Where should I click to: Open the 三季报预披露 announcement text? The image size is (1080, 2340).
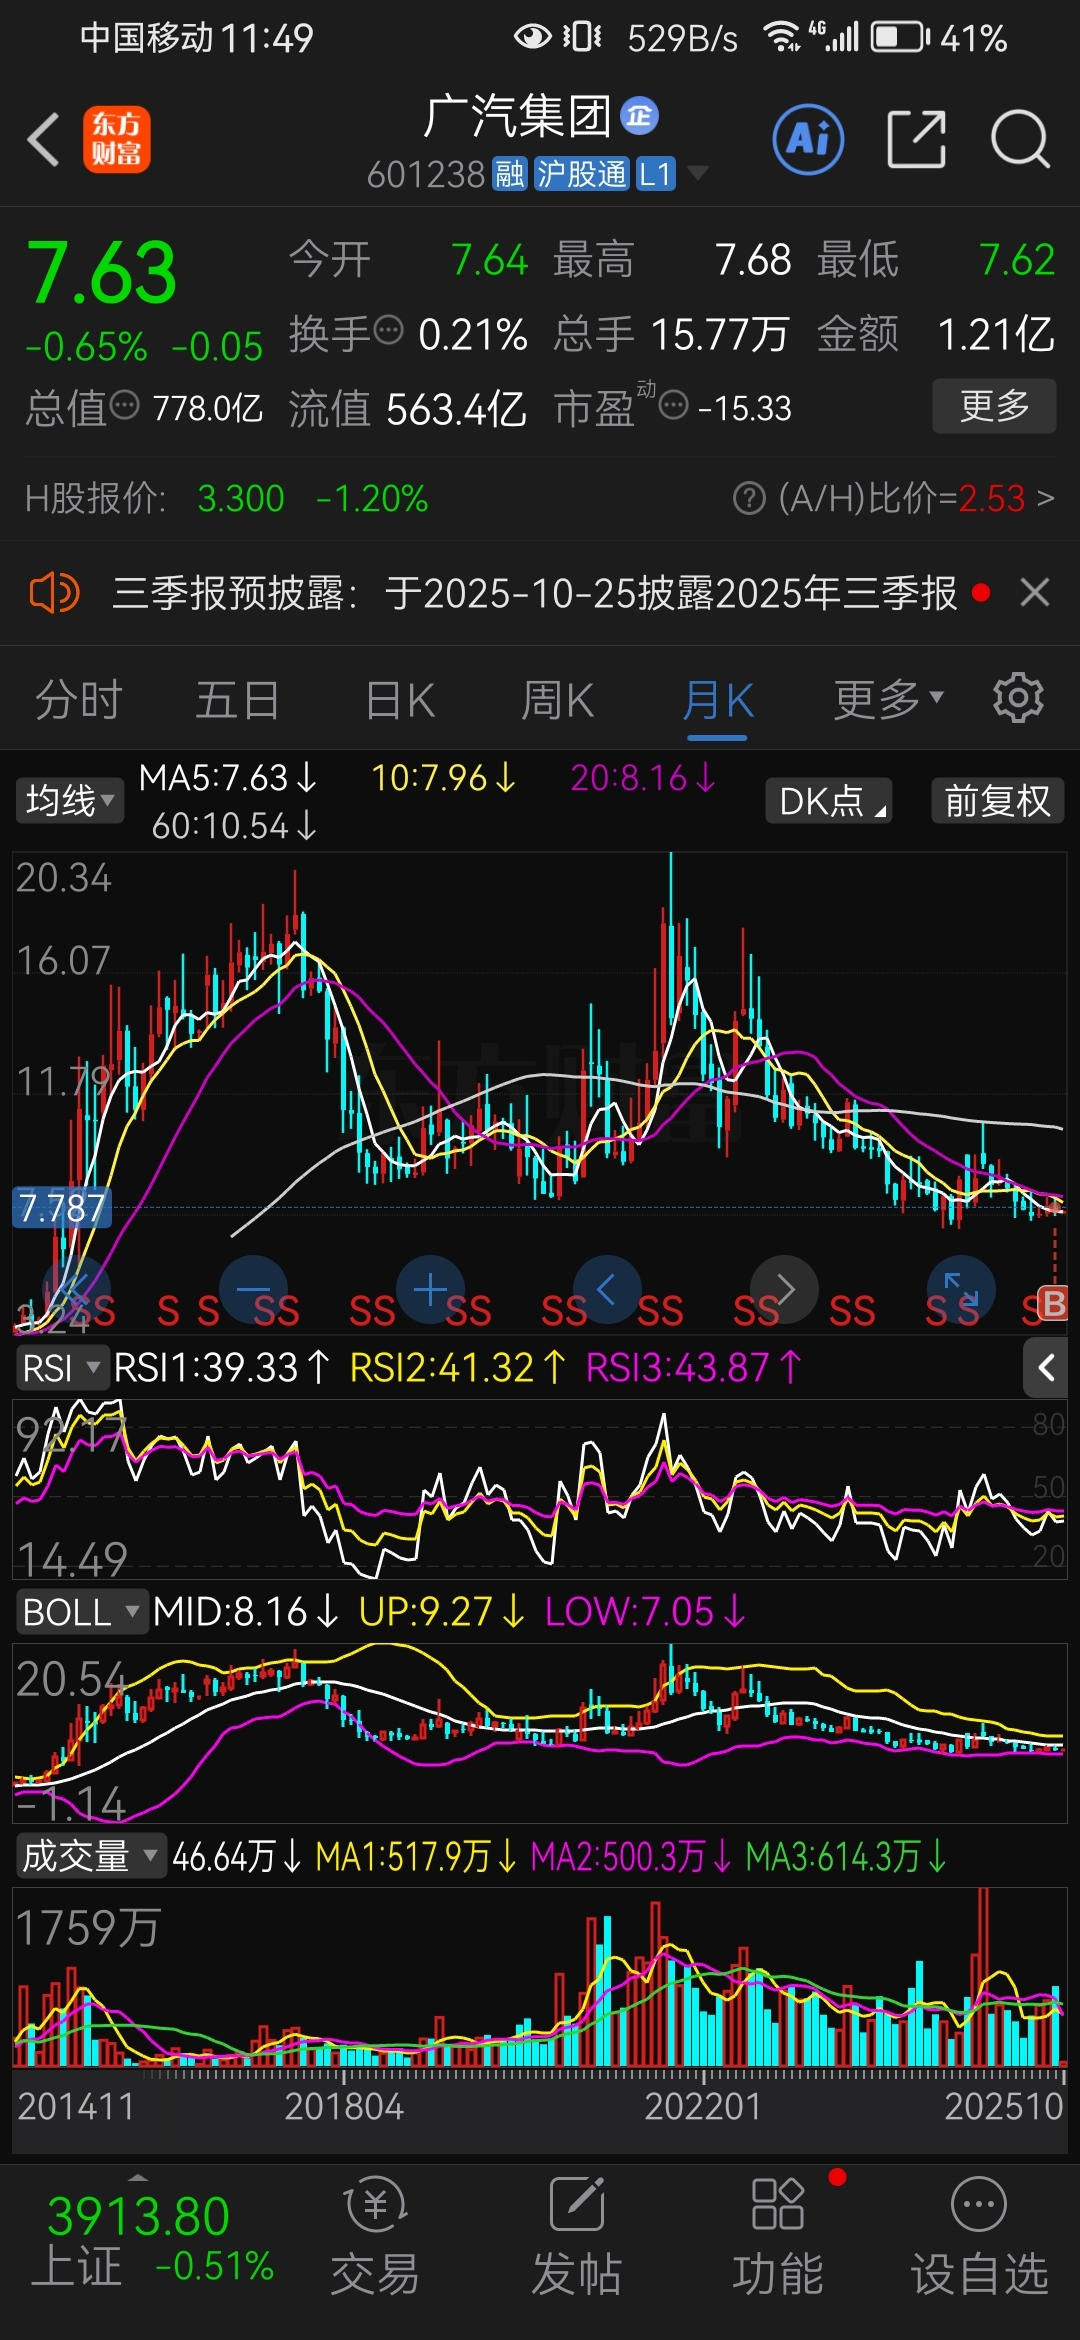(x=535, y=593)
